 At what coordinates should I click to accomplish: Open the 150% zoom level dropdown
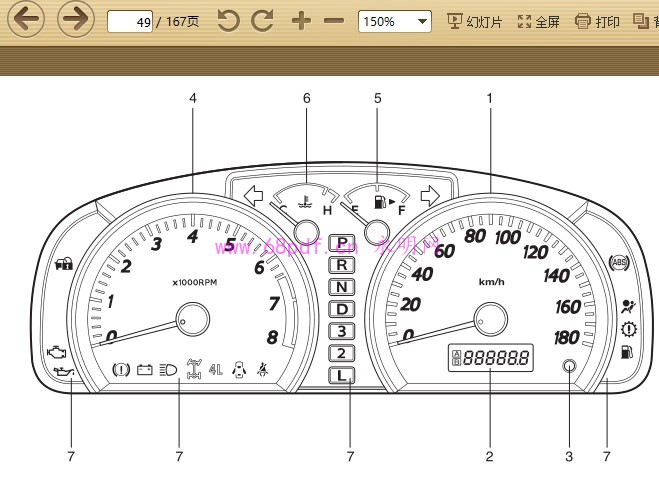pos(394,21)
